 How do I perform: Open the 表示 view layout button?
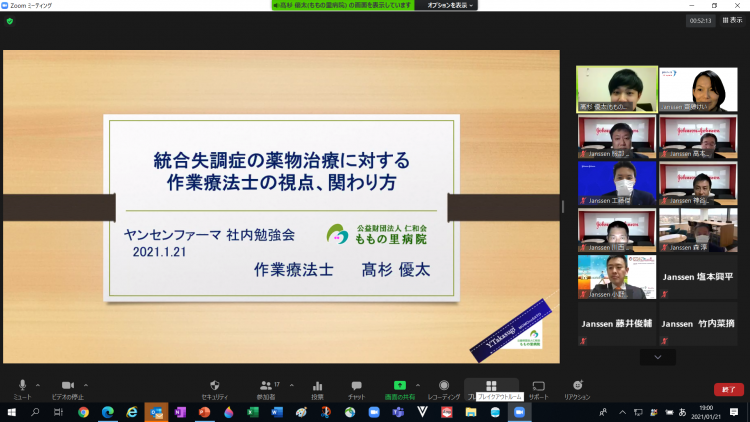tap(732, 20)
